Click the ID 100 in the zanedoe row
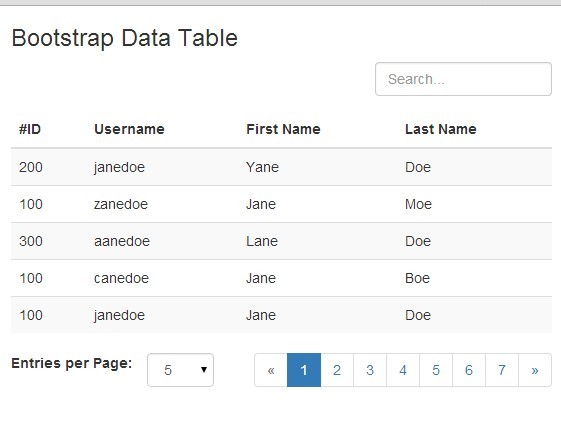This screenshot has width=561, height=427. 31,204
